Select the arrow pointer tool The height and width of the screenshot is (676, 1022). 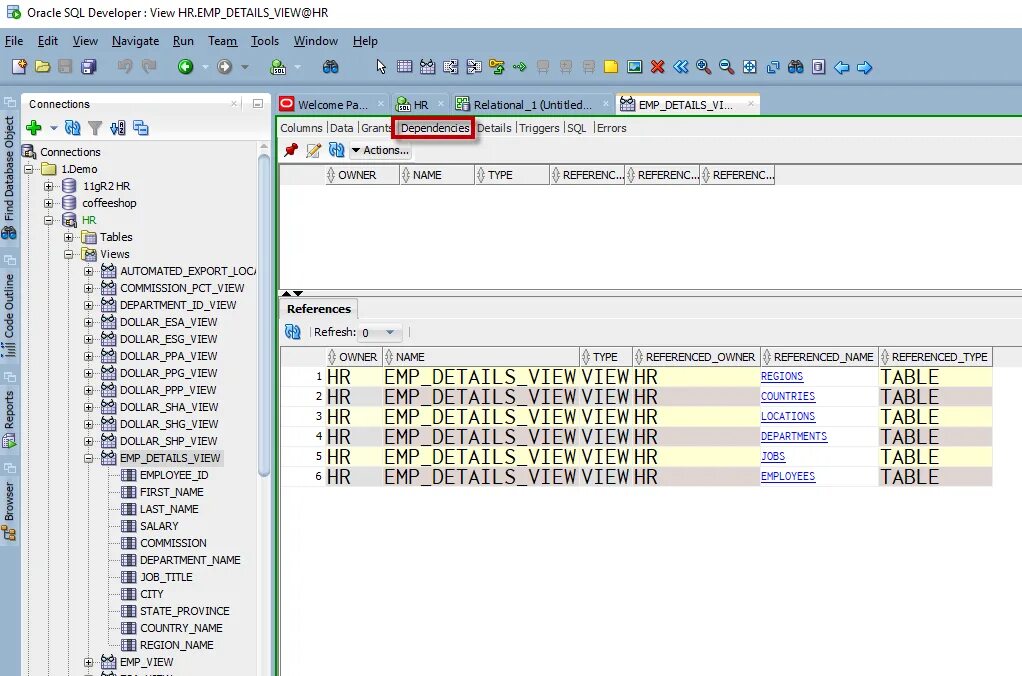pyautogui.click(x=381, y=66)
